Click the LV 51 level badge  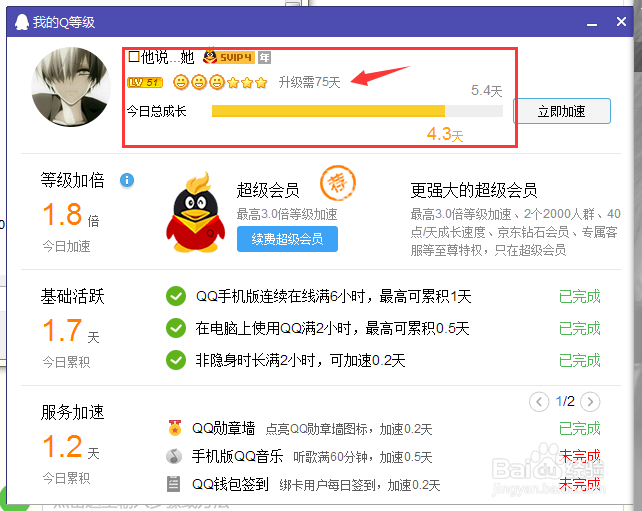click(145, 82)
